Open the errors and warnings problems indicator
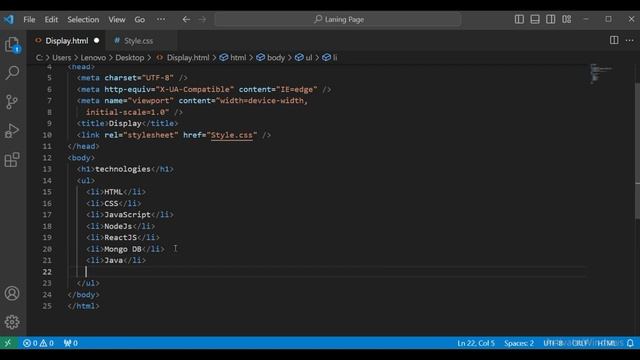 pos(38,343)
